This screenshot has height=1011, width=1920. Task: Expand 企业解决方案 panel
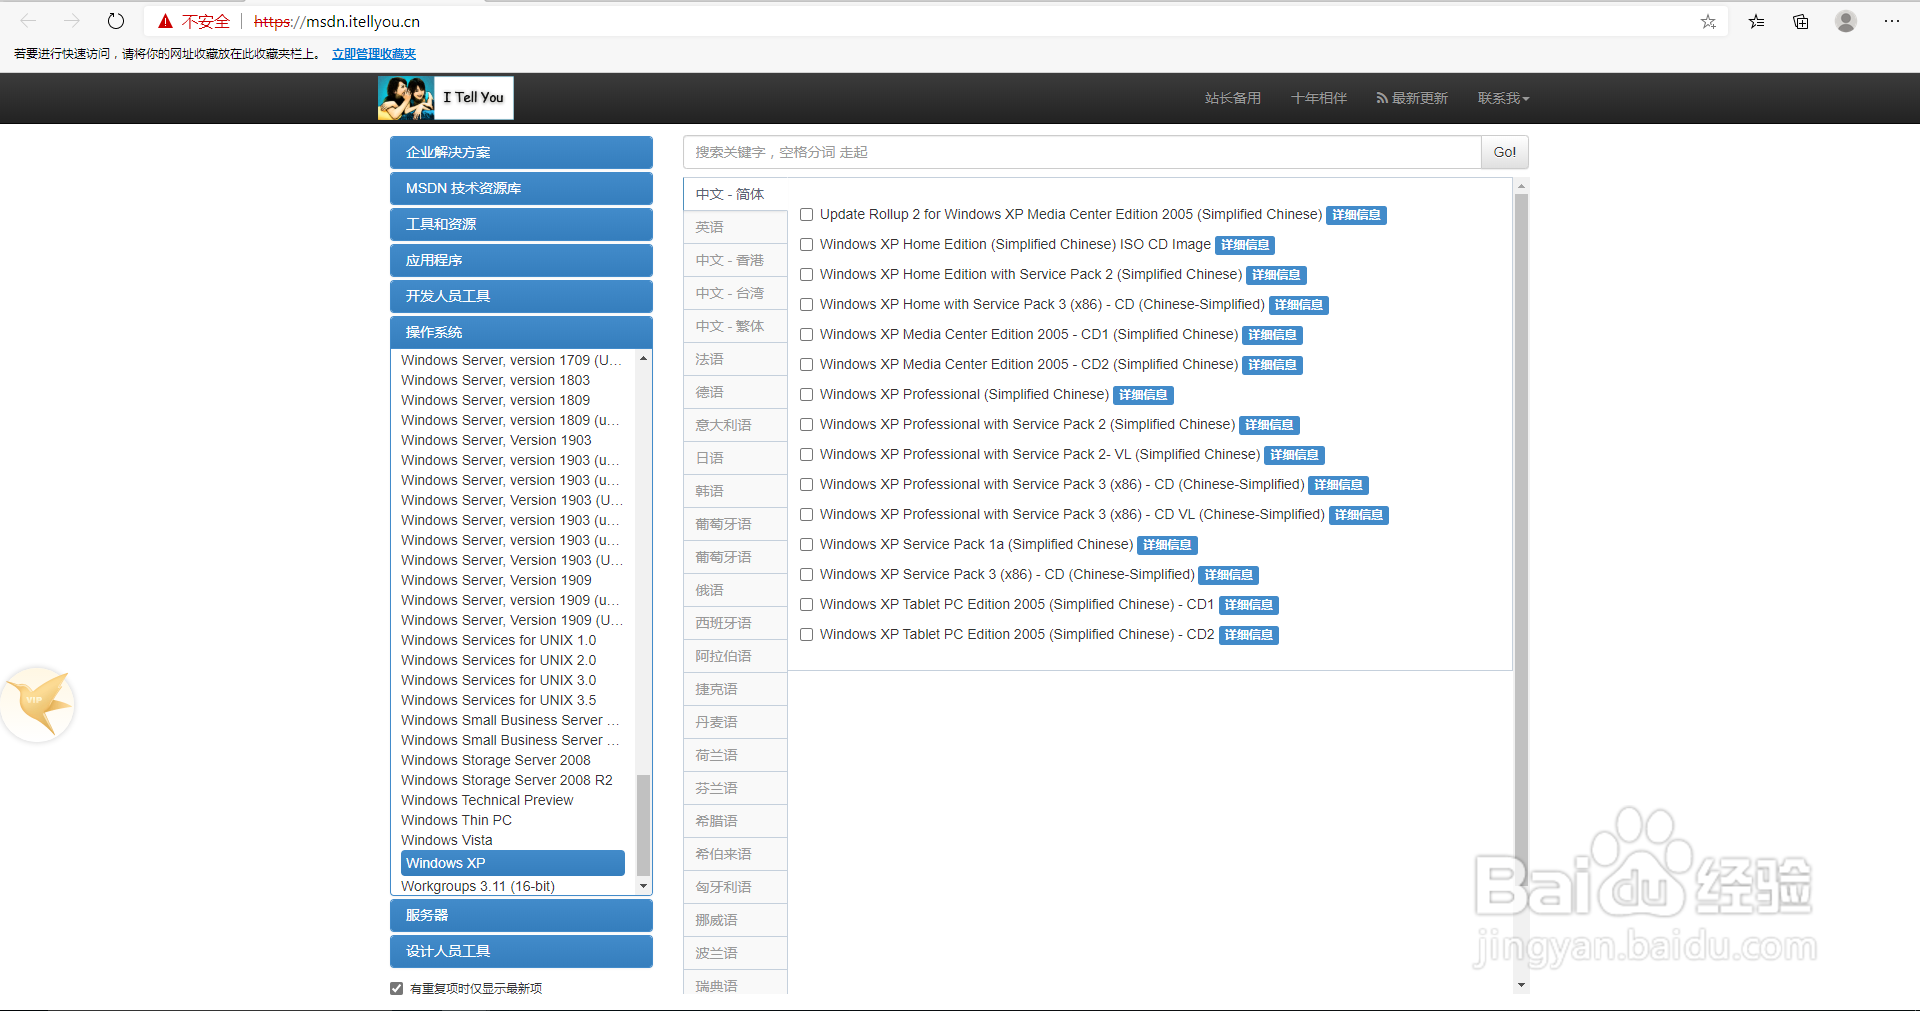pyautogui.click(x=521, y=152)
